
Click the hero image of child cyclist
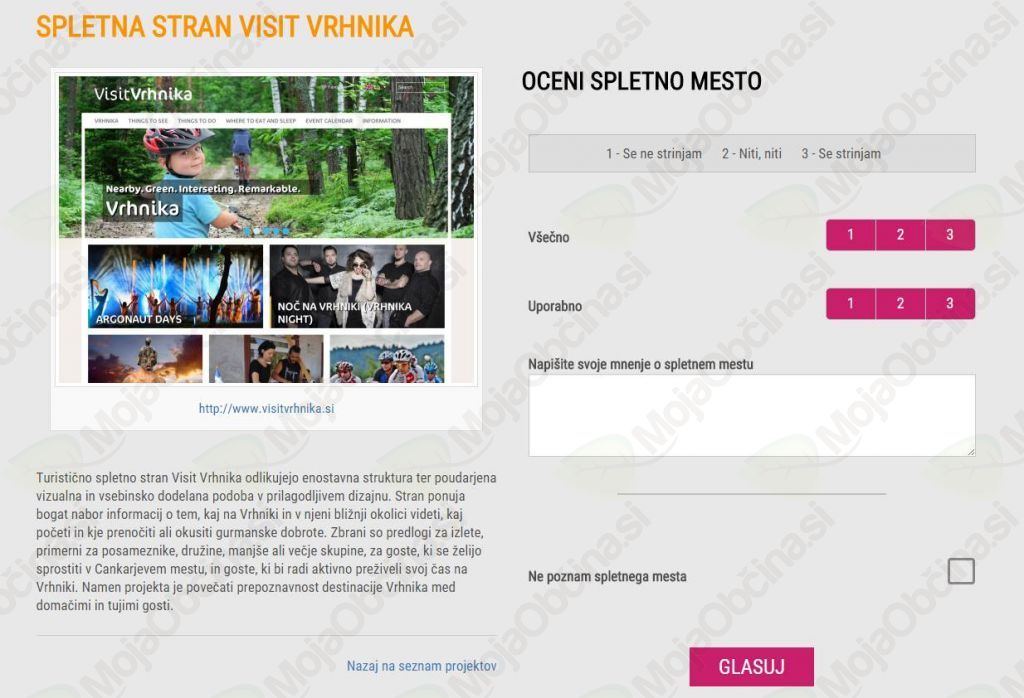[x=266, y=183]
